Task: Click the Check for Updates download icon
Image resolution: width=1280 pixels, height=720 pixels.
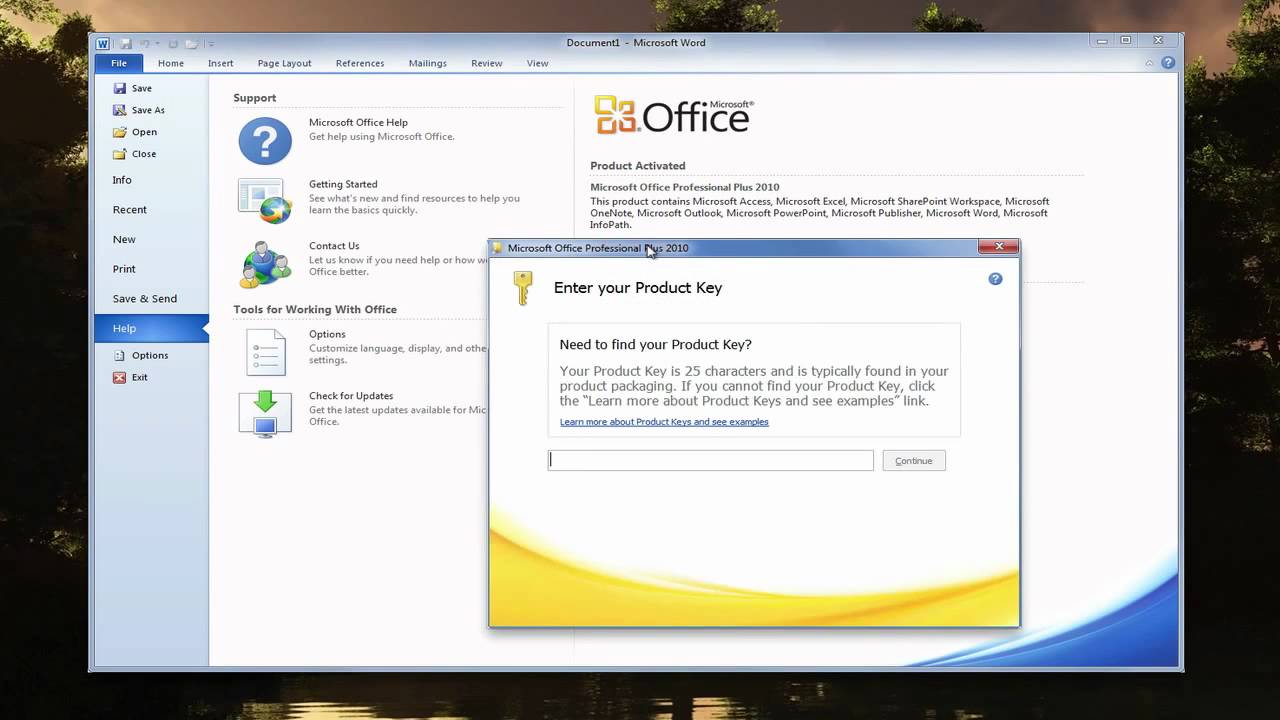Action: coord(265,413)
